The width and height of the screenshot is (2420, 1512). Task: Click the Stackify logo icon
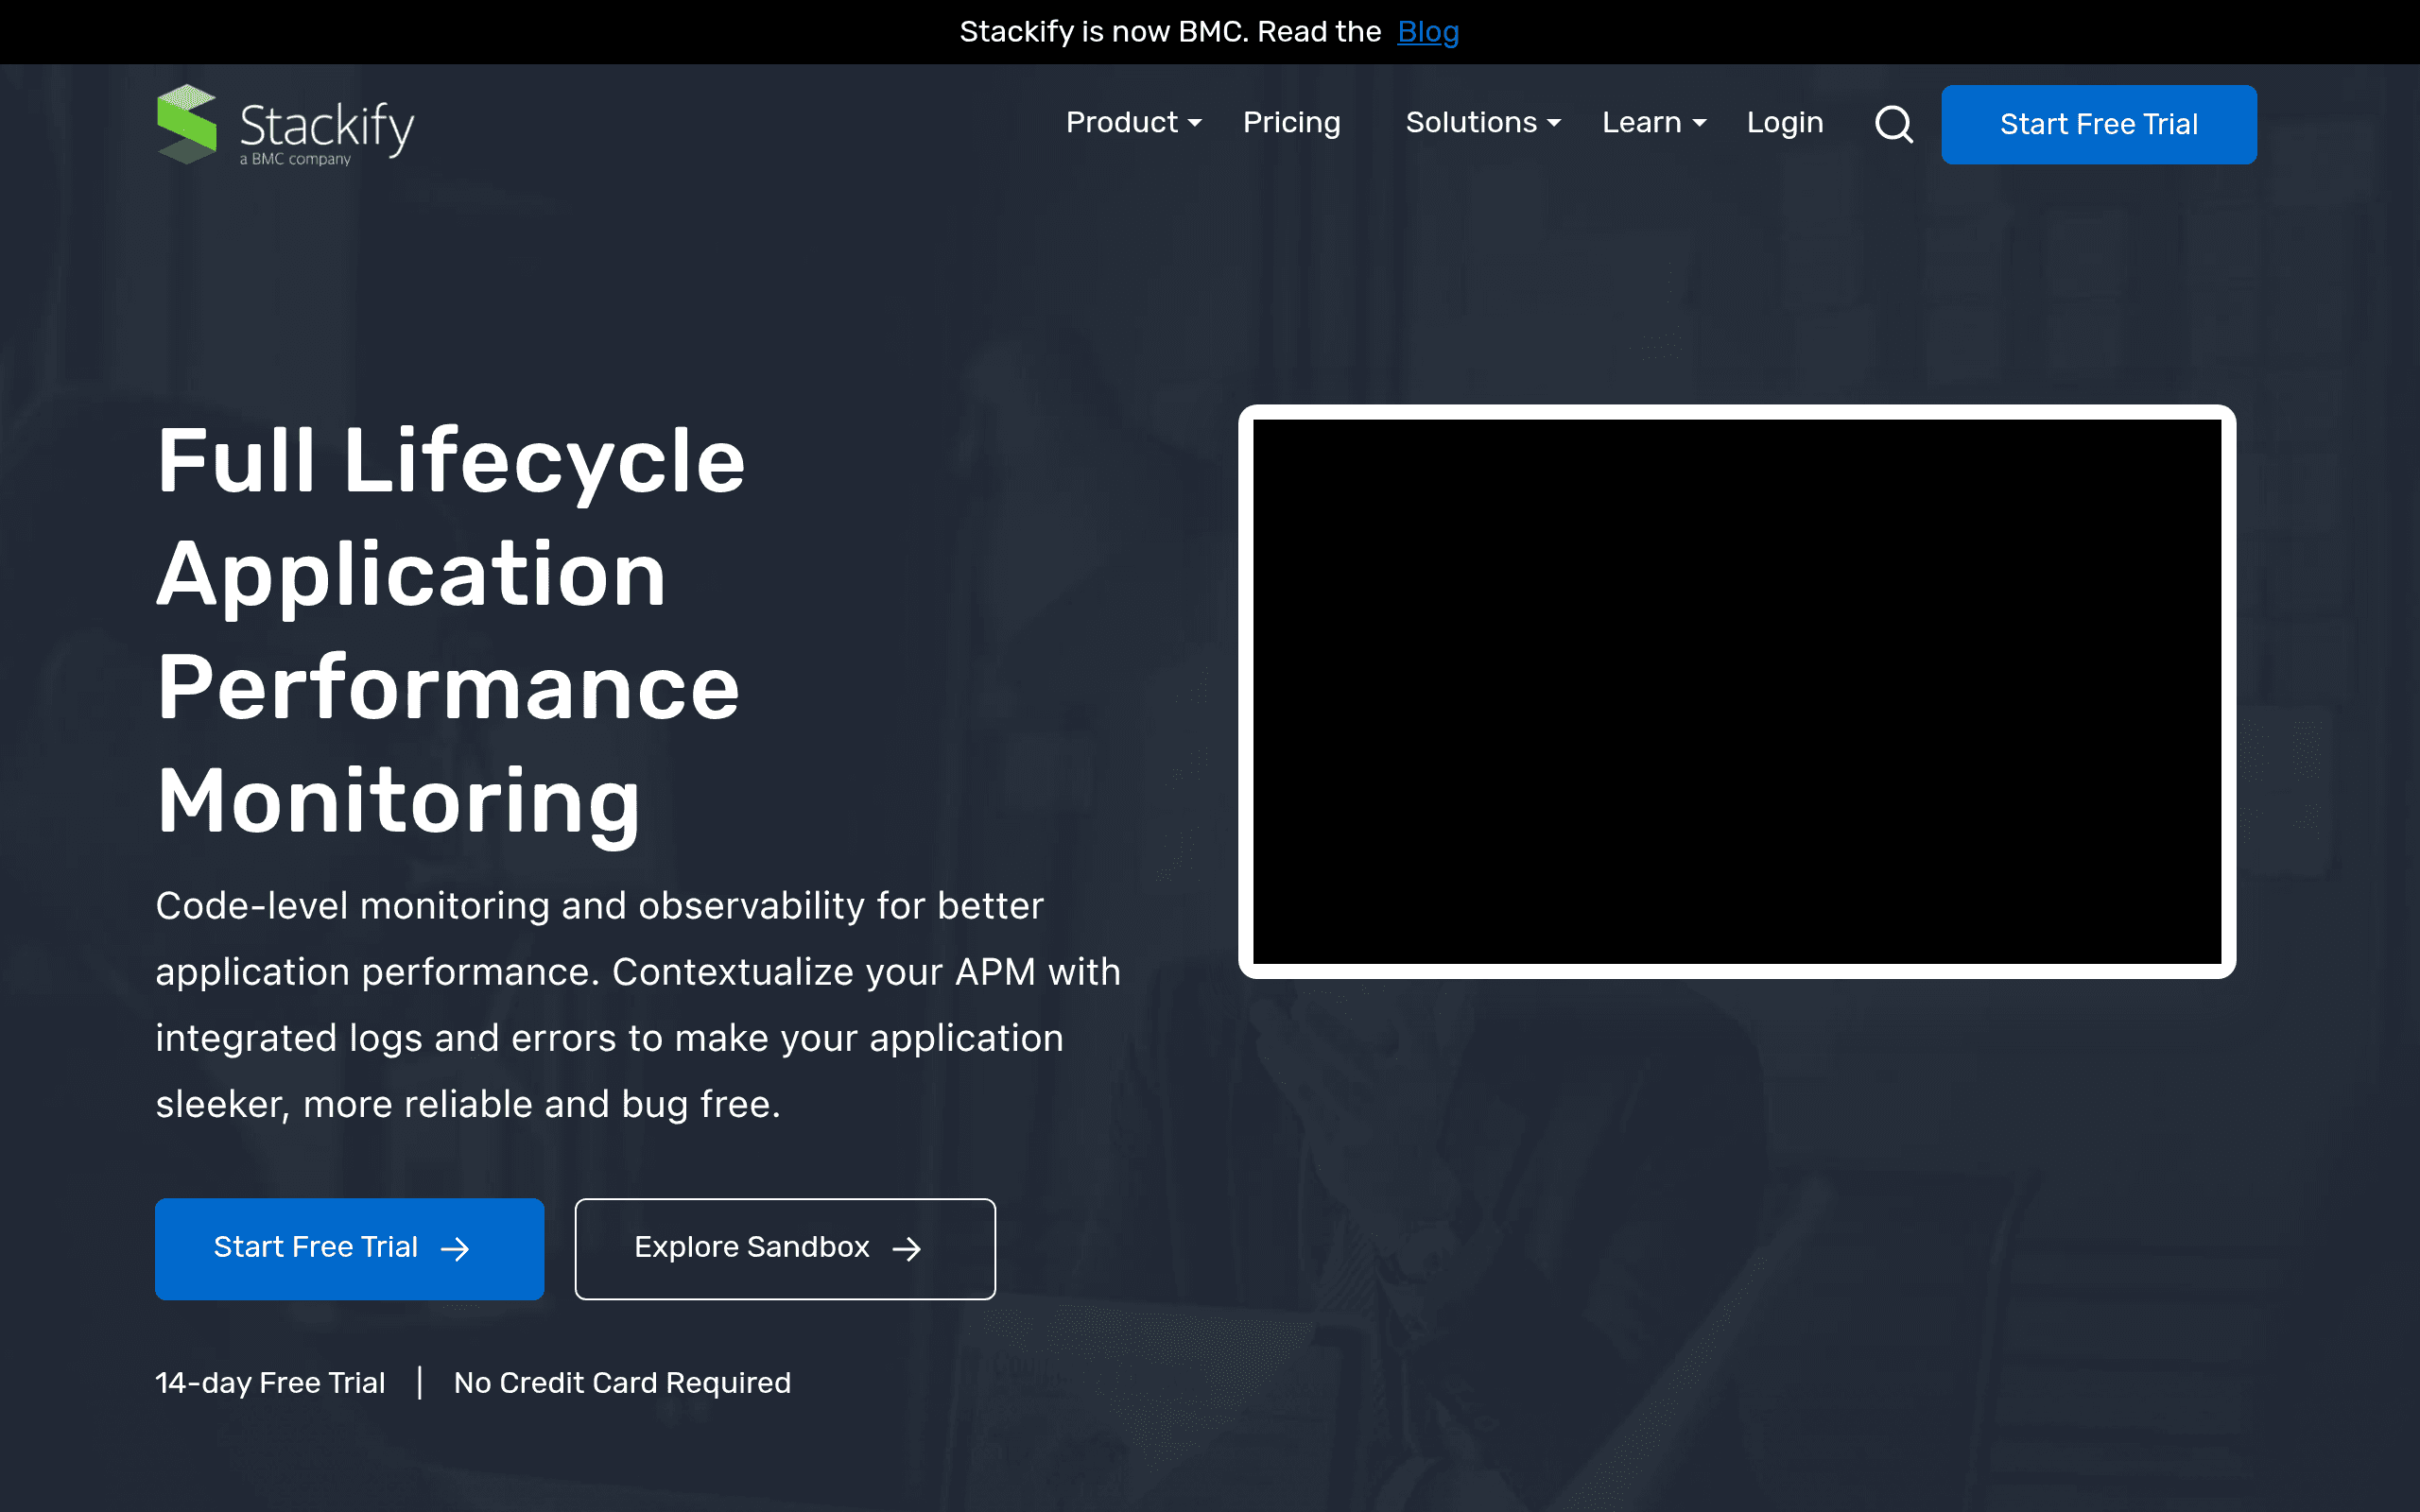point(187,124)
